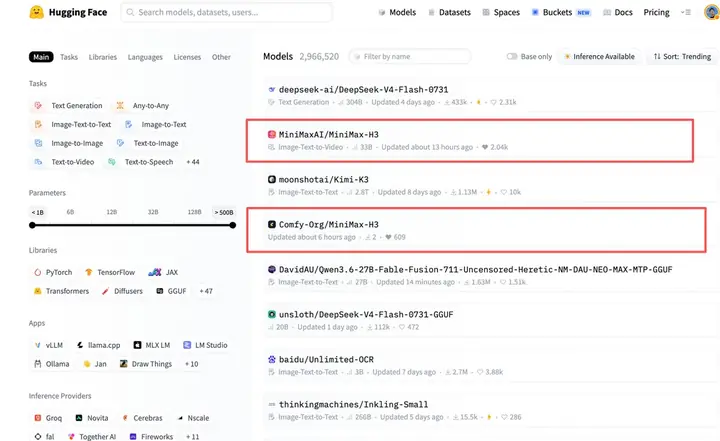This screenshot has width=720, height=441.
Task: Pick the Text-to-Image task filter
Action: 147,143
